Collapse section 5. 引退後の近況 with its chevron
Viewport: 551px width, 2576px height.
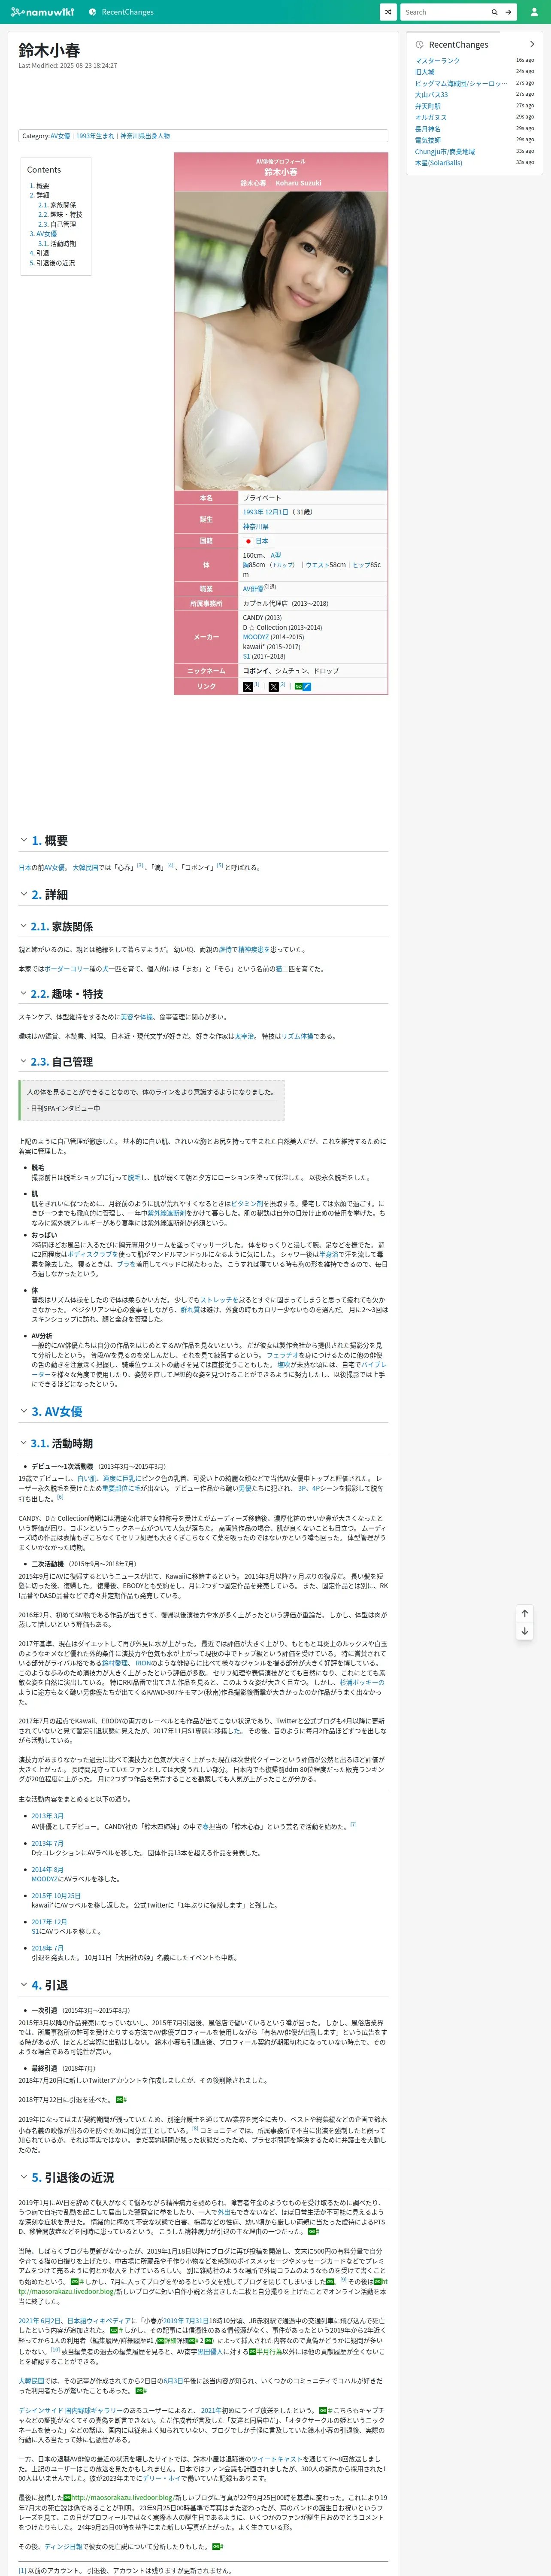pos(23,2177)
